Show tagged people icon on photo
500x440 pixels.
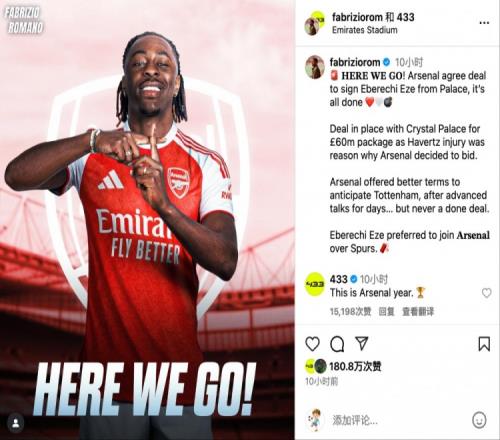click(x=16, y=423)
